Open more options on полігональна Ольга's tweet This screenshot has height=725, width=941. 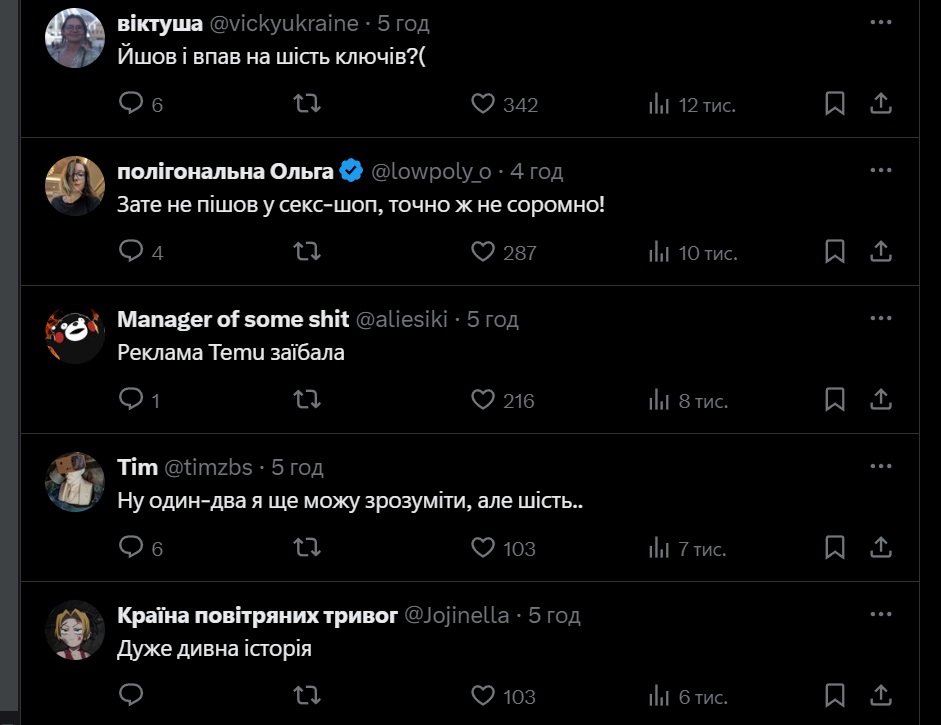(880, 171)
